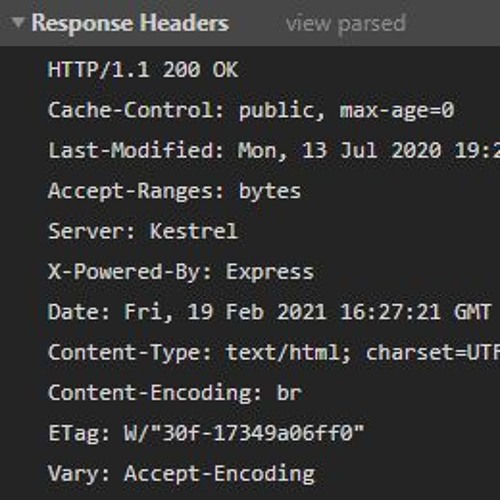Click the ETag header line
The image size is (500, 500).
pos(206,433)
